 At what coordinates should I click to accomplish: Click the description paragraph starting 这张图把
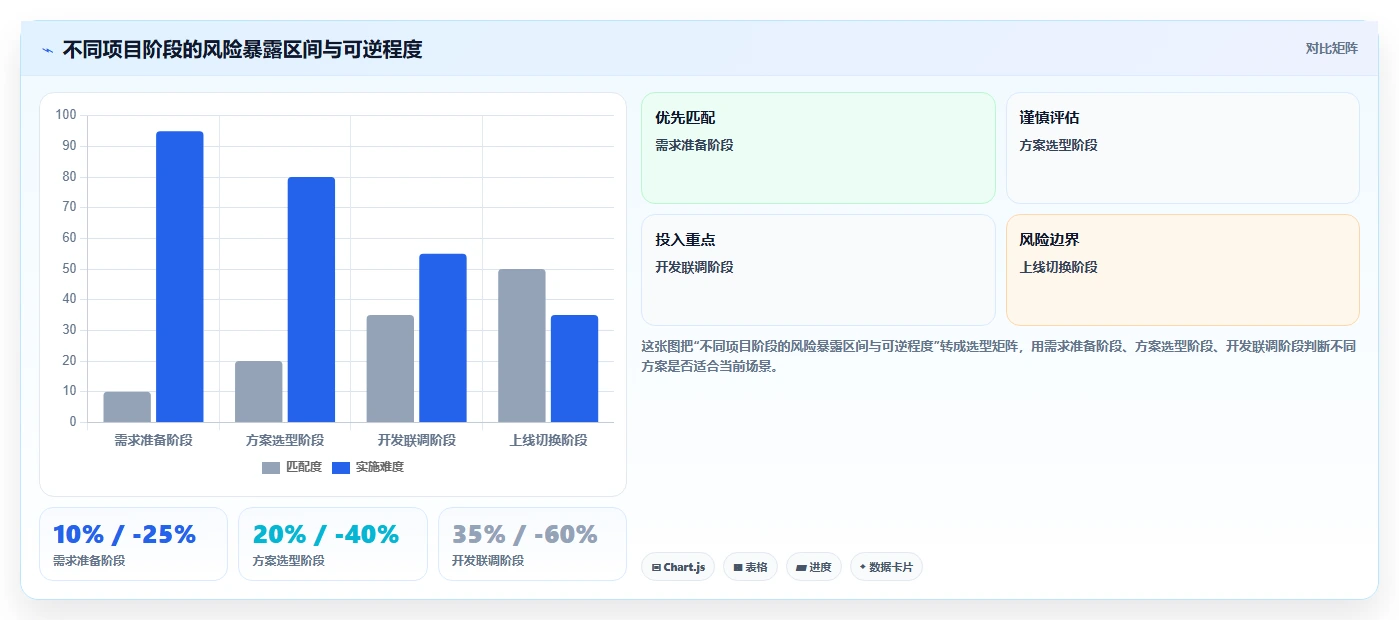pos(999,356)
